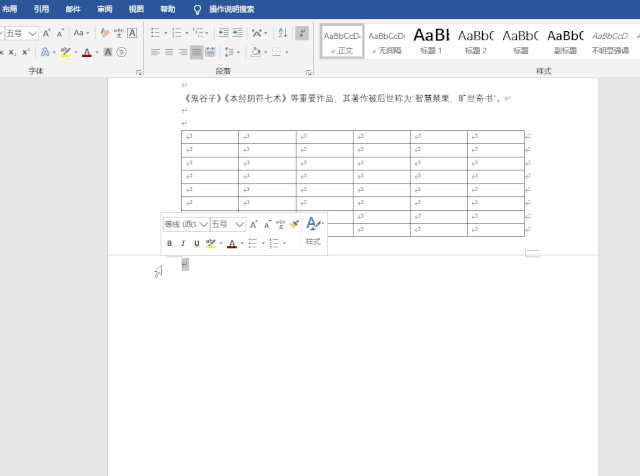This screenshot has height=476, width=640.
Task: Open font size dropdown in mini toolbar
Action: click(x=239, y=225)
